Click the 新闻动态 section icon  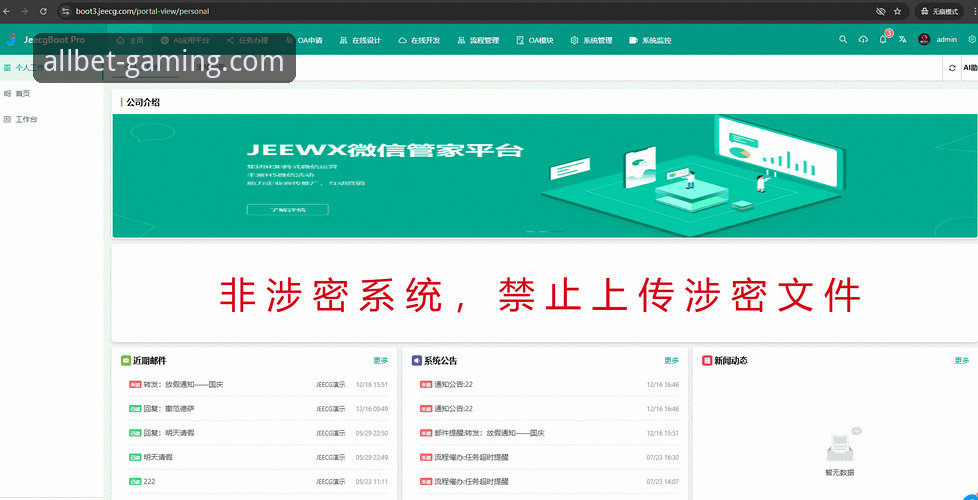707,360
